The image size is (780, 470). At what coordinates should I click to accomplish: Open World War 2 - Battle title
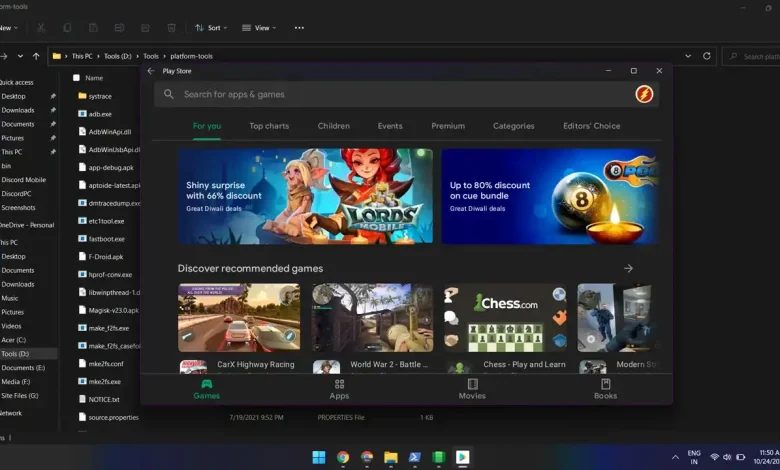point(389,365)
